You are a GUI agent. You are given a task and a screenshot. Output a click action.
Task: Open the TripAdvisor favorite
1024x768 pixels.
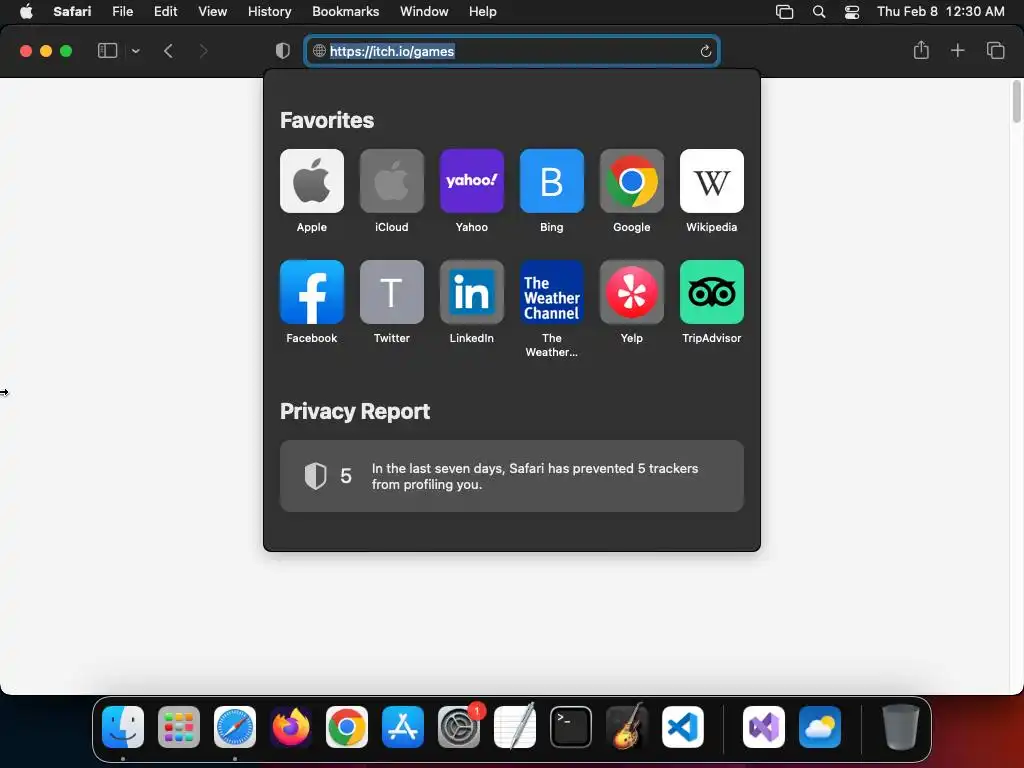[711, 292]
